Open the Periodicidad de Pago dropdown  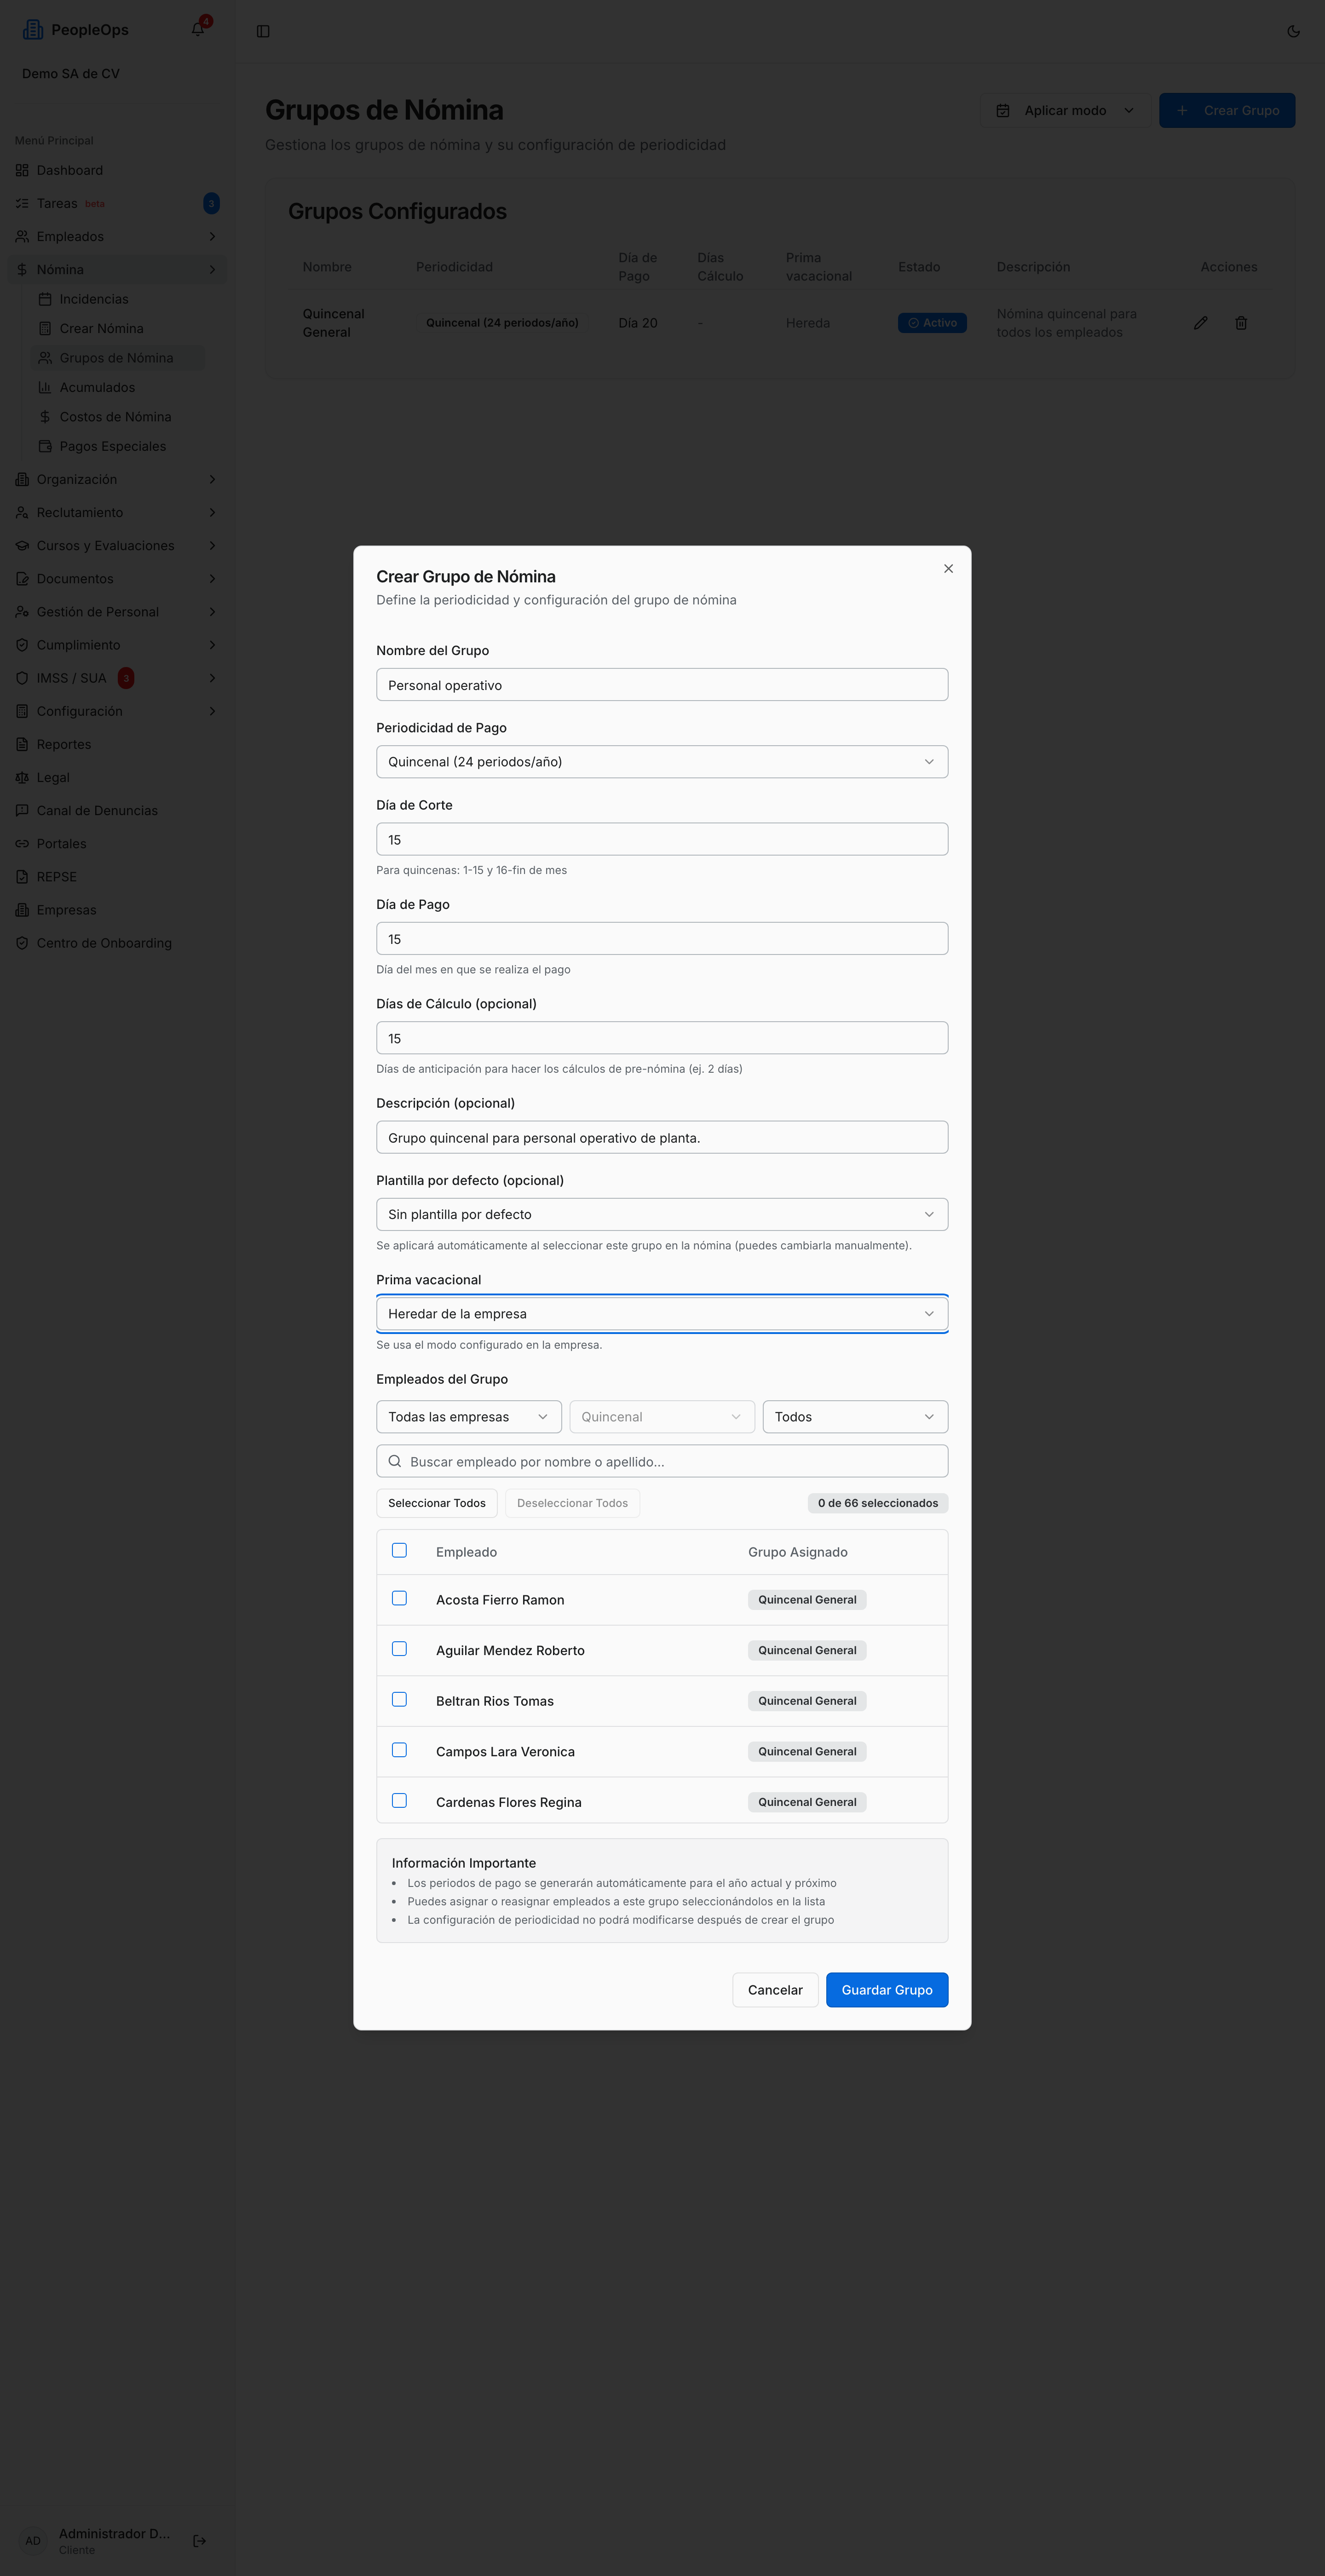pos(662,762)
